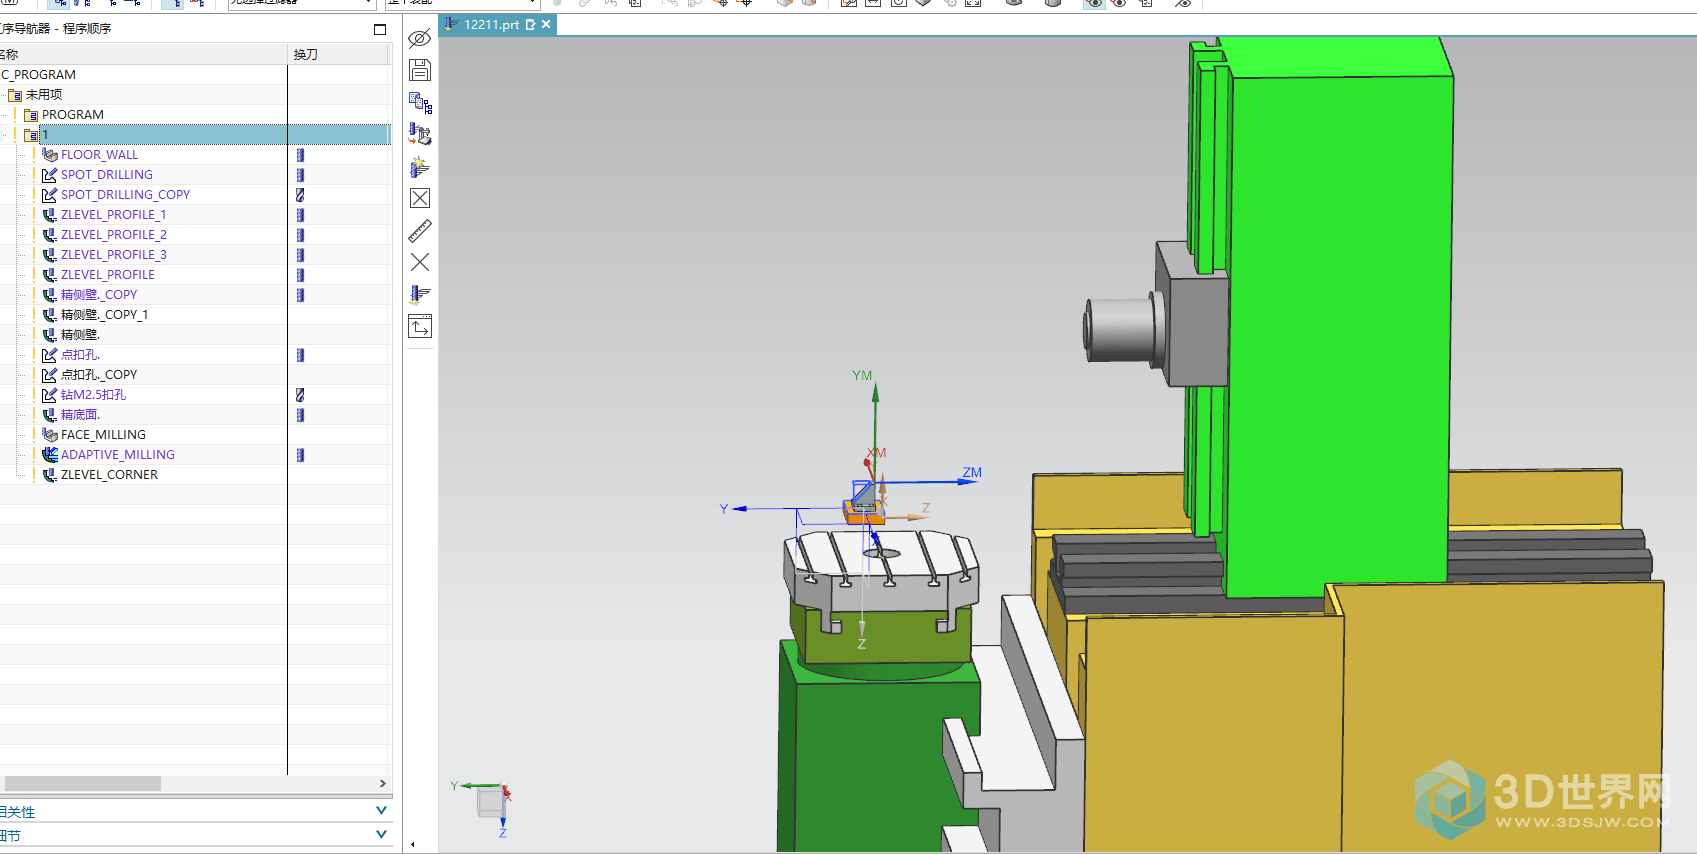Expand the 相关性 section chevron
This screenshot has height=854, width=1697.
pyautogui.click(x=381, y=811)
